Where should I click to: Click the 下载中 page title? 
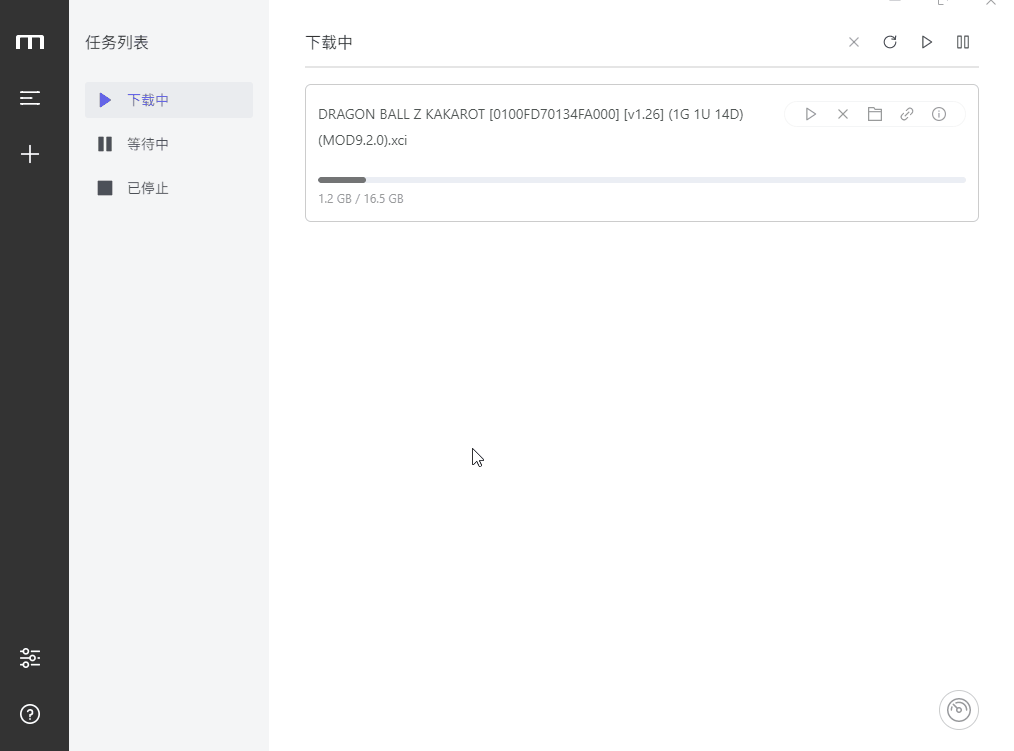329,43
